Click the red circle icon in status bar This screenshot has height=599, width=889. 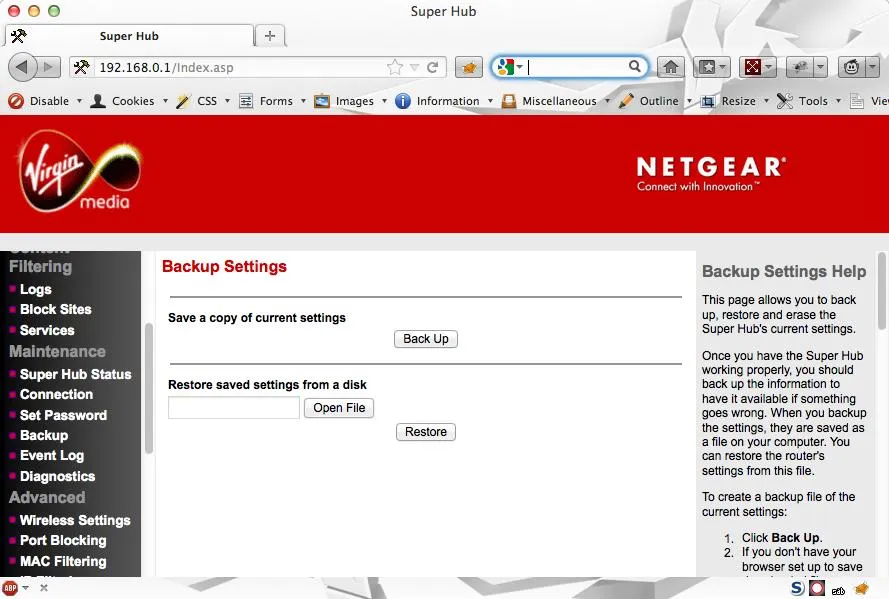[817, 589]
